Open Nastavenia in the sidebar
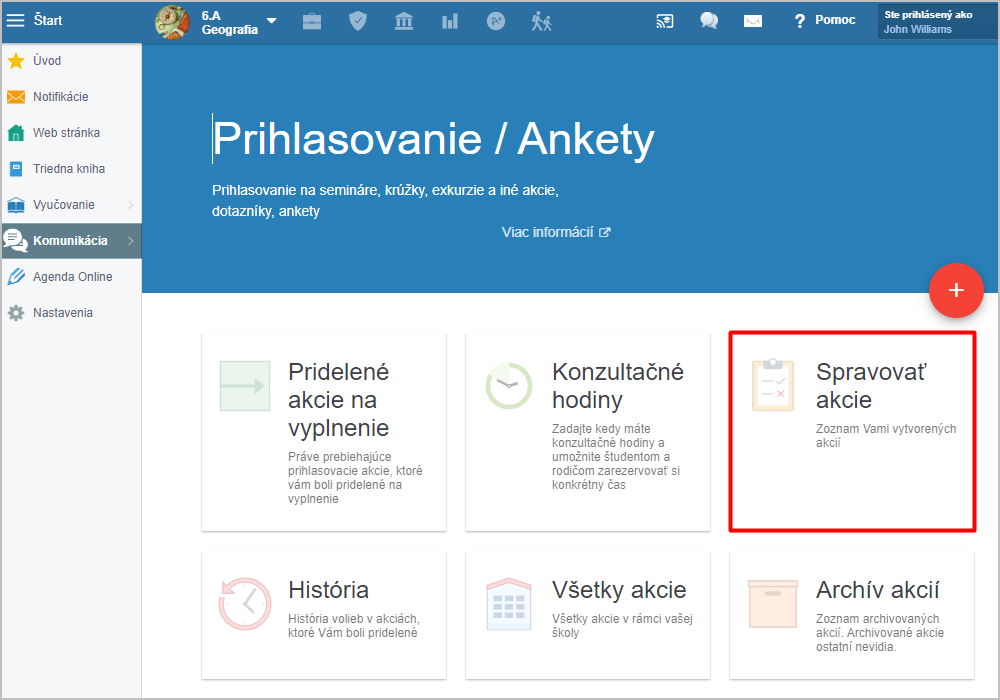Viewport: 1000px width, 700px height. coord(71,313)
